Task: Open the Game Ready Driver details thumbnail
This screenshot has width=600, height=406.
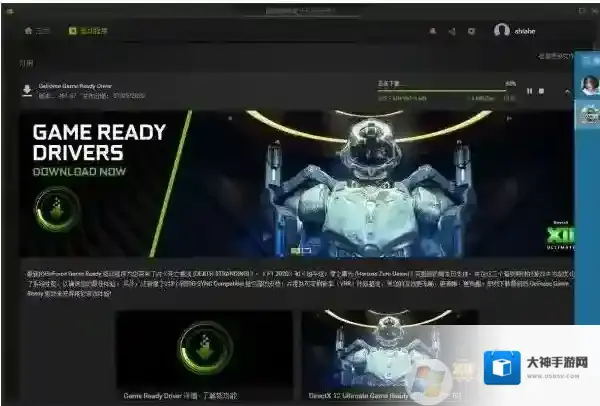Action: coord(203,354)
